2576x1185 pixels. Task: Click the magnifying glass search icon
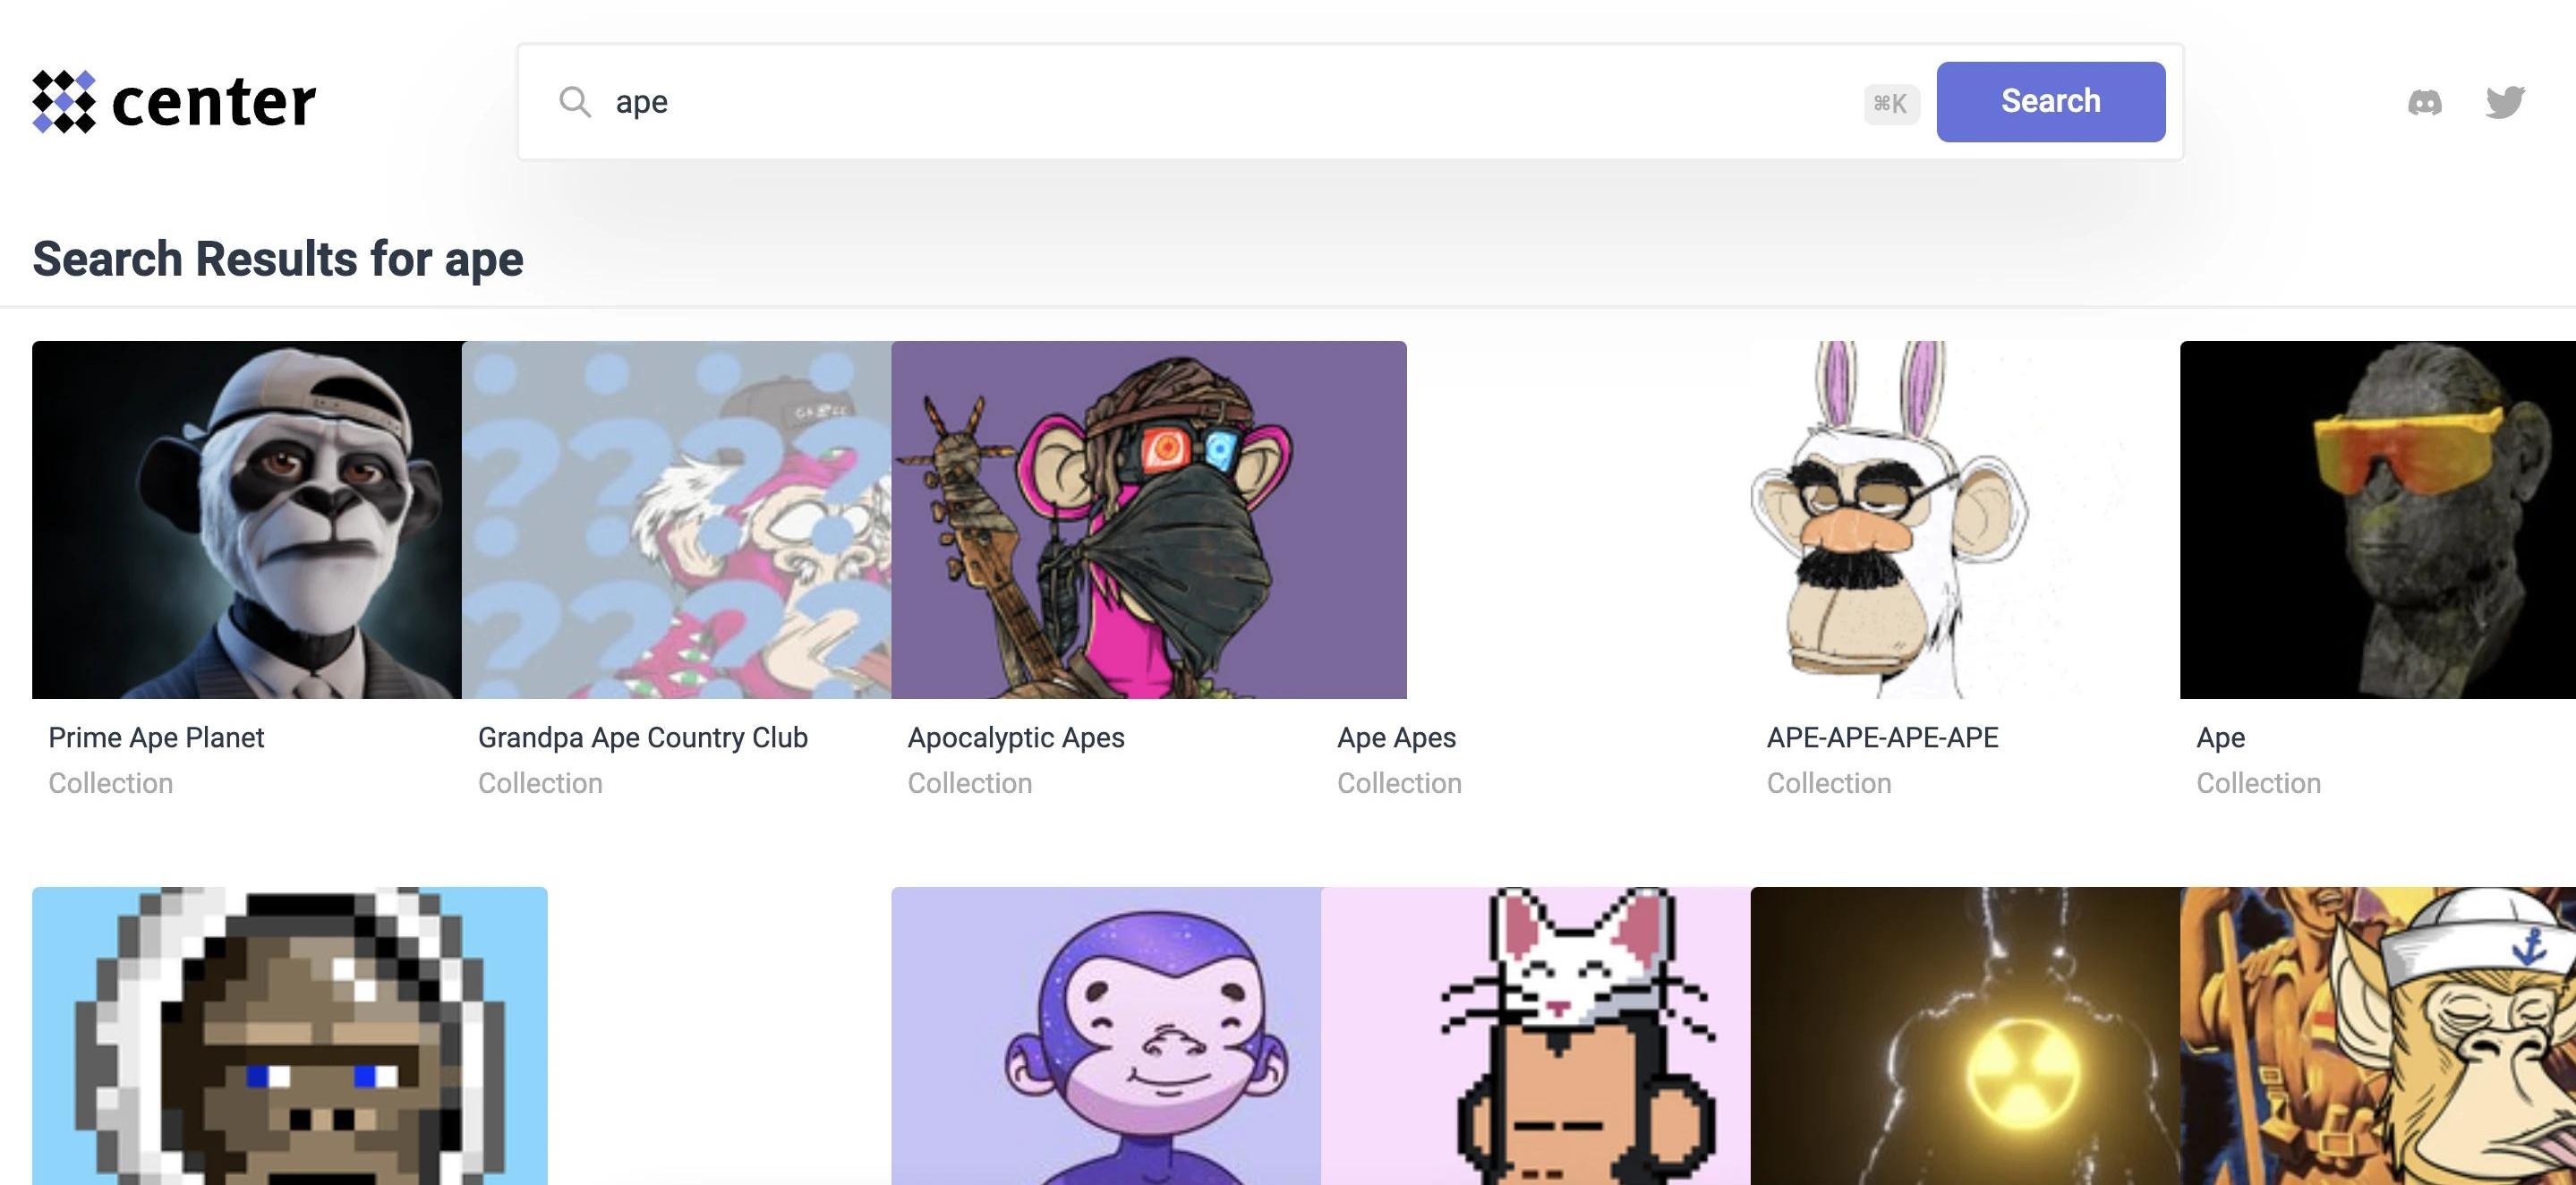pyautogui.click(x=575, y=102)
